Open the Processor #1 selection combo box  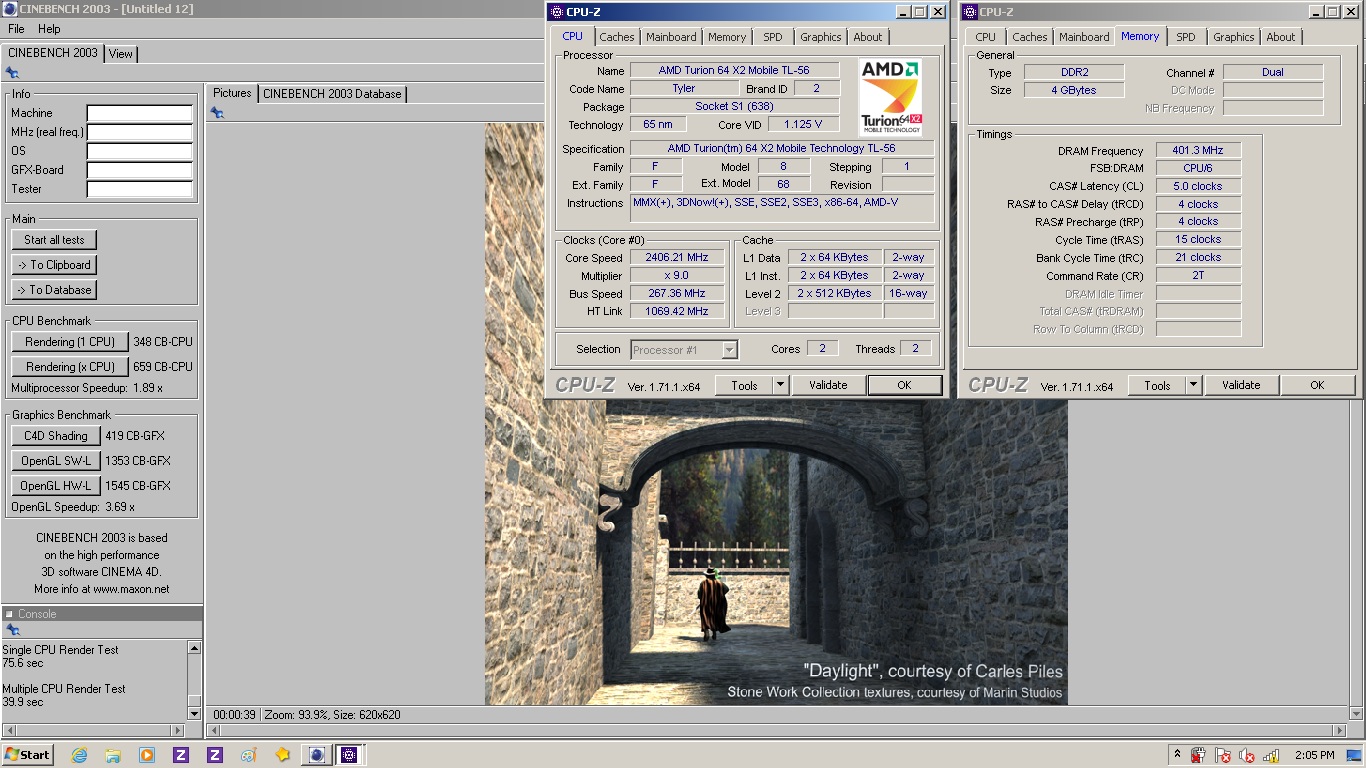point(684,350)
